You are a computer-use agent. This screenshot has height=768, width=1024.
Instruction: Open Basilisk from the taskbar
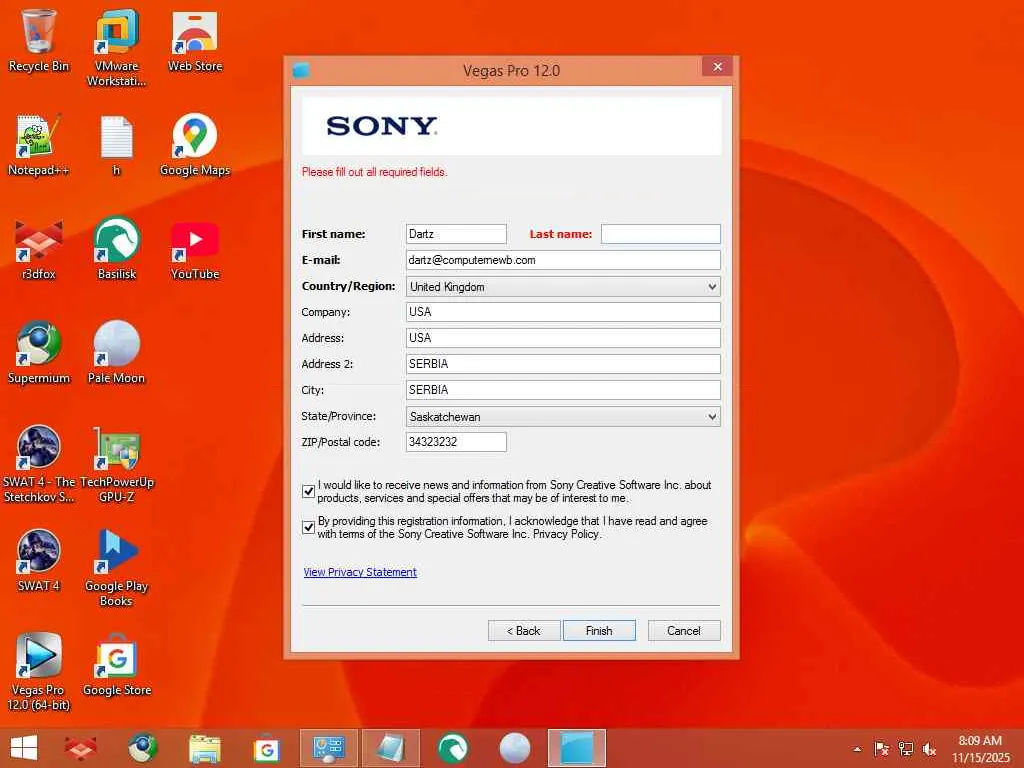click(453, 748)
